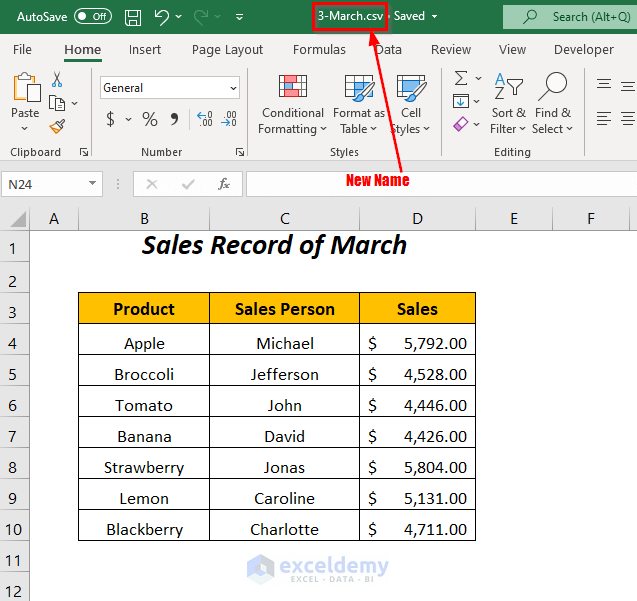Apply Percent Style number format
Viewport: 637px width, 601px height.
(150, 119)
